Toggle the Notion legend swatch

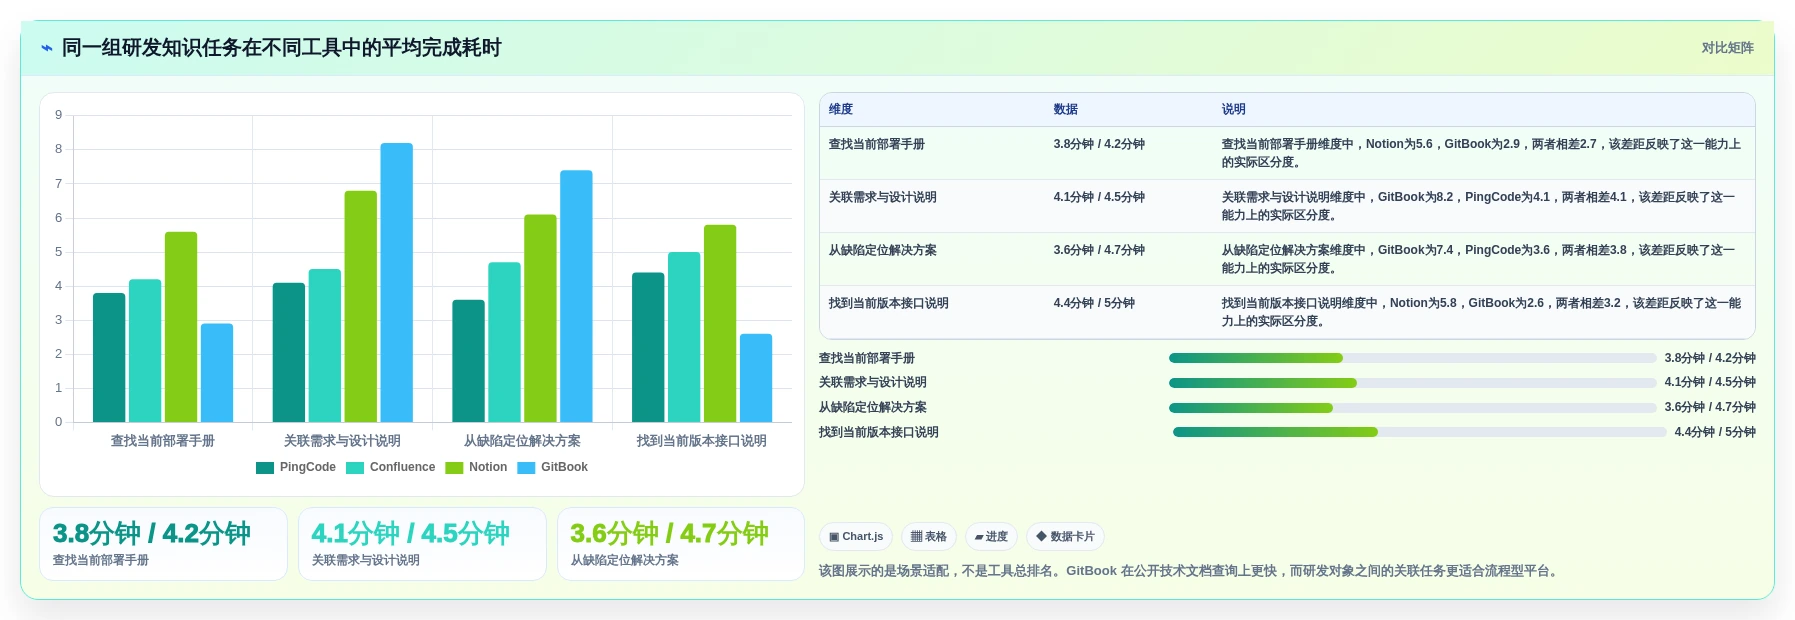pos(454,468)
